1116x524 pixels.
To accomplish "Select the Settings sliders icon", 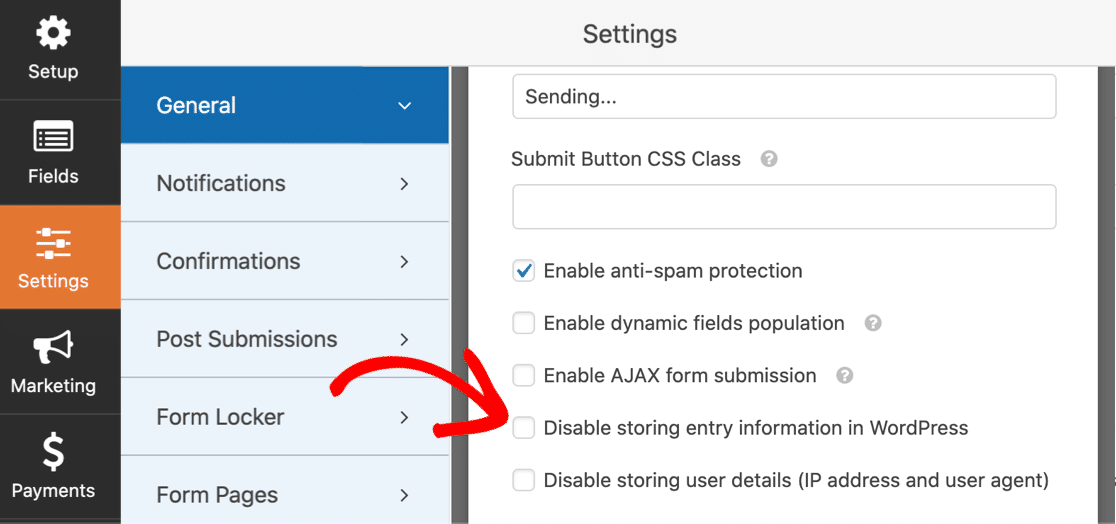I will [53, 243].
